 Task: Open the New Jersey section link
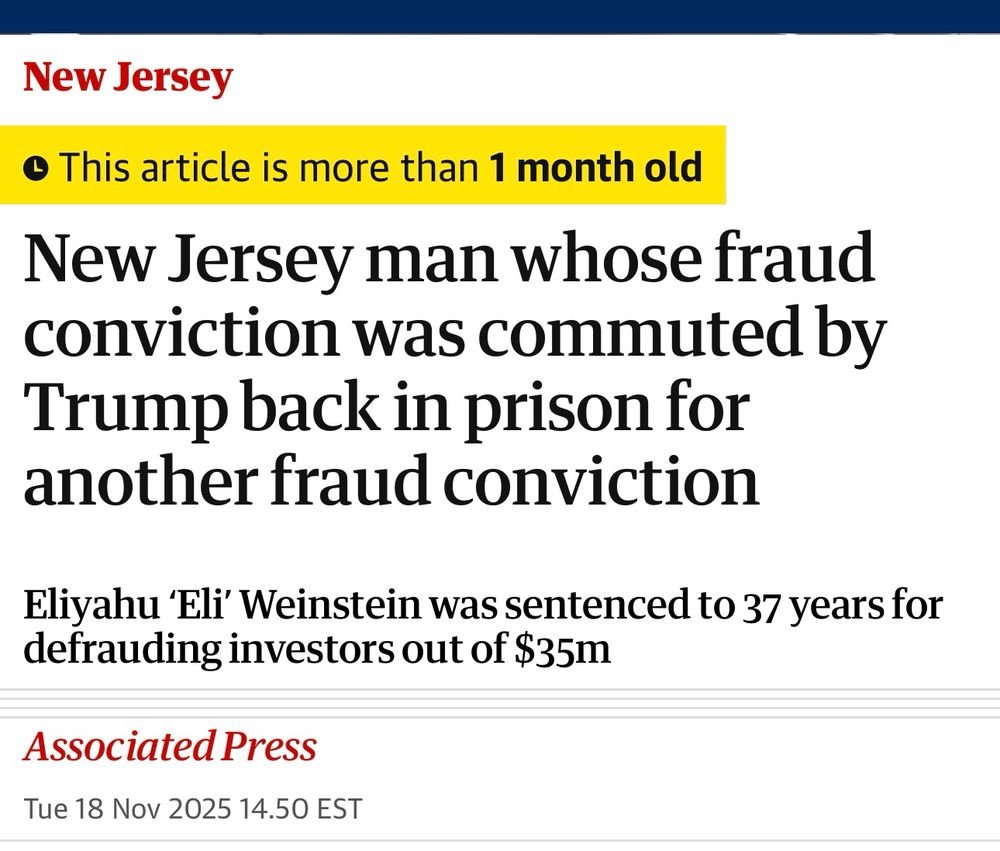tap(127, 78)
